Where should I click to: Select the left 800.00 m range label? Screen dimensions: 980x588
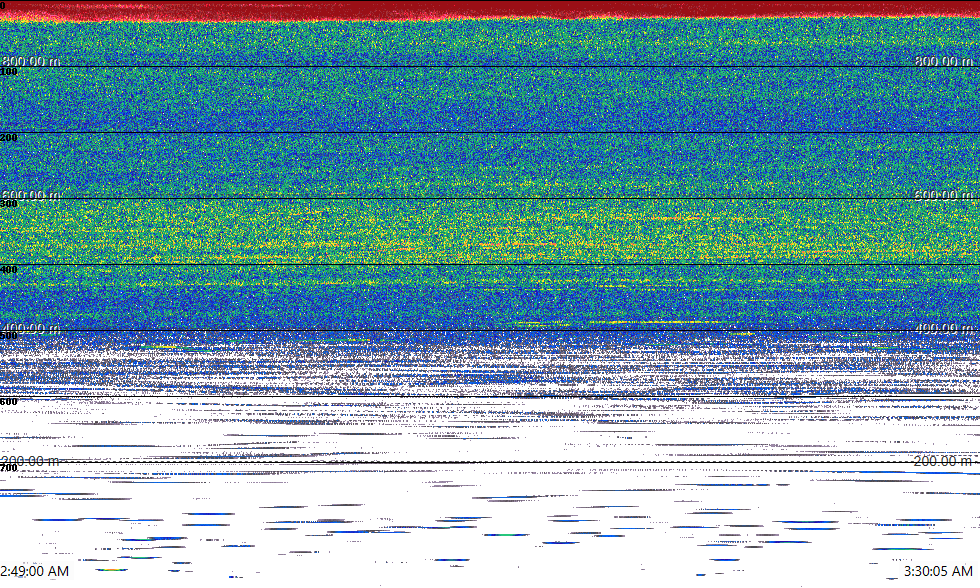coord(31,61)
